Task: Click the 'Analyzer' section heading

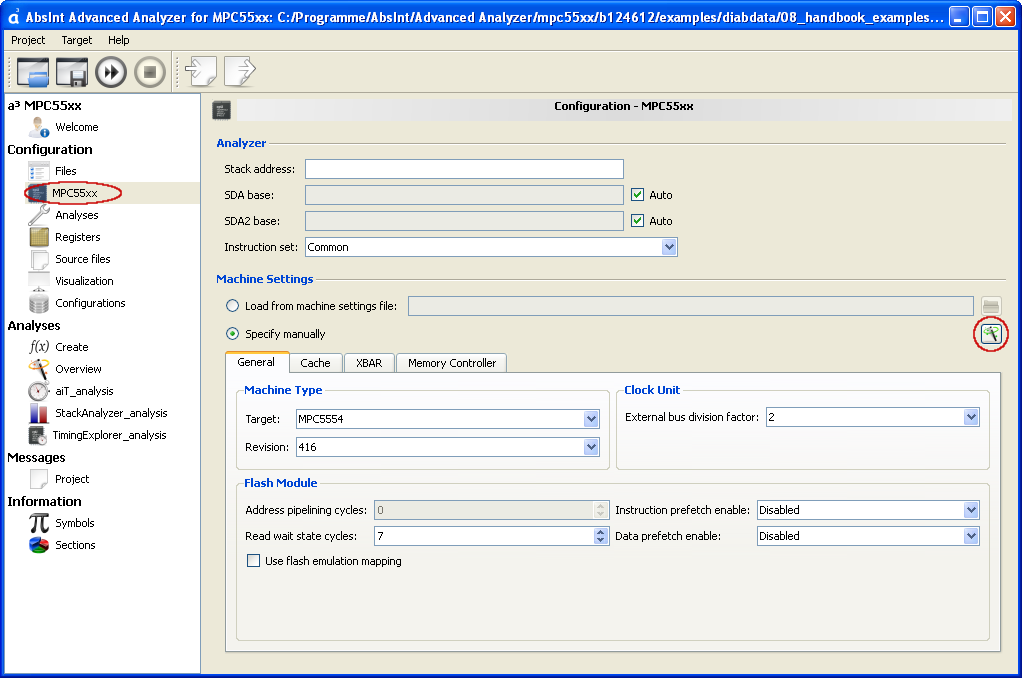Action: point(241,143)
